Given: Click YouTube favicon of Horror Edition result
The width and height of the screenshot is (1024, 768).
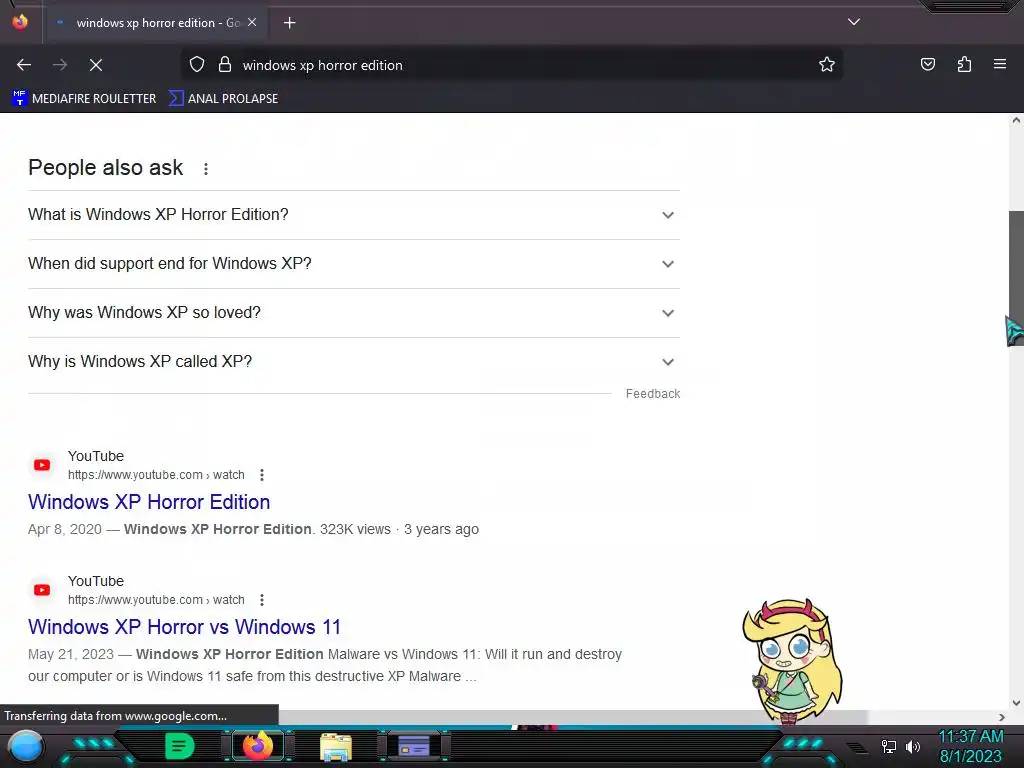Looking at the screenshot, I should pos(42,465).
